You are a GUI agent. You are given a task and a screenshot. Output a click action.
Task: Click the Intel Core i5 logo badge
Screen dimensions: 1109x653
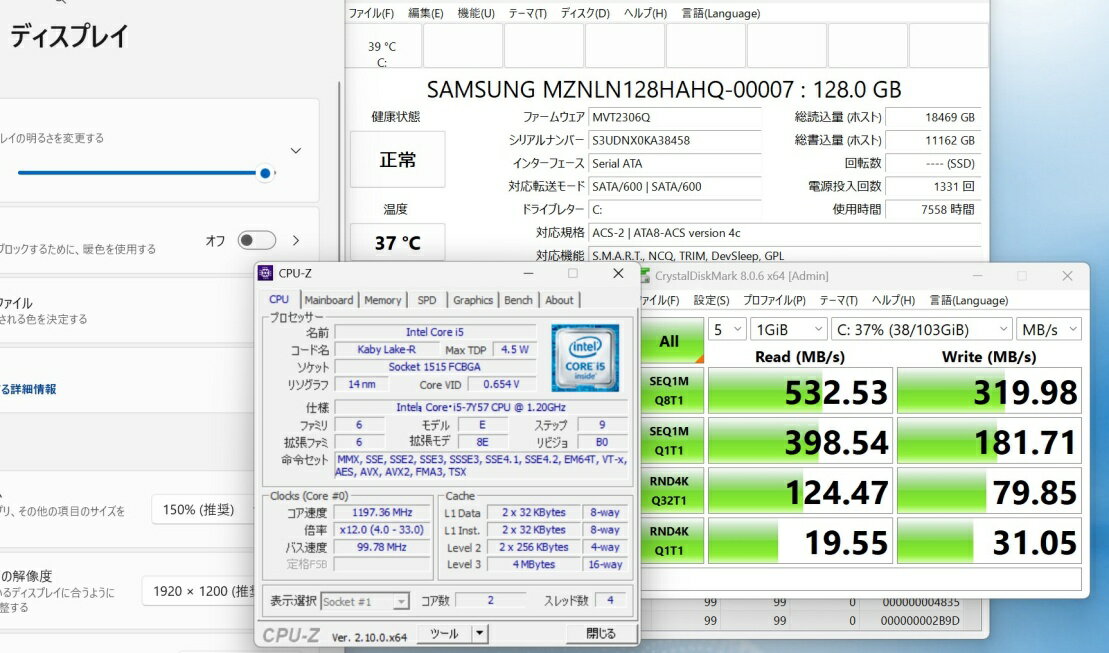[585, 357]
